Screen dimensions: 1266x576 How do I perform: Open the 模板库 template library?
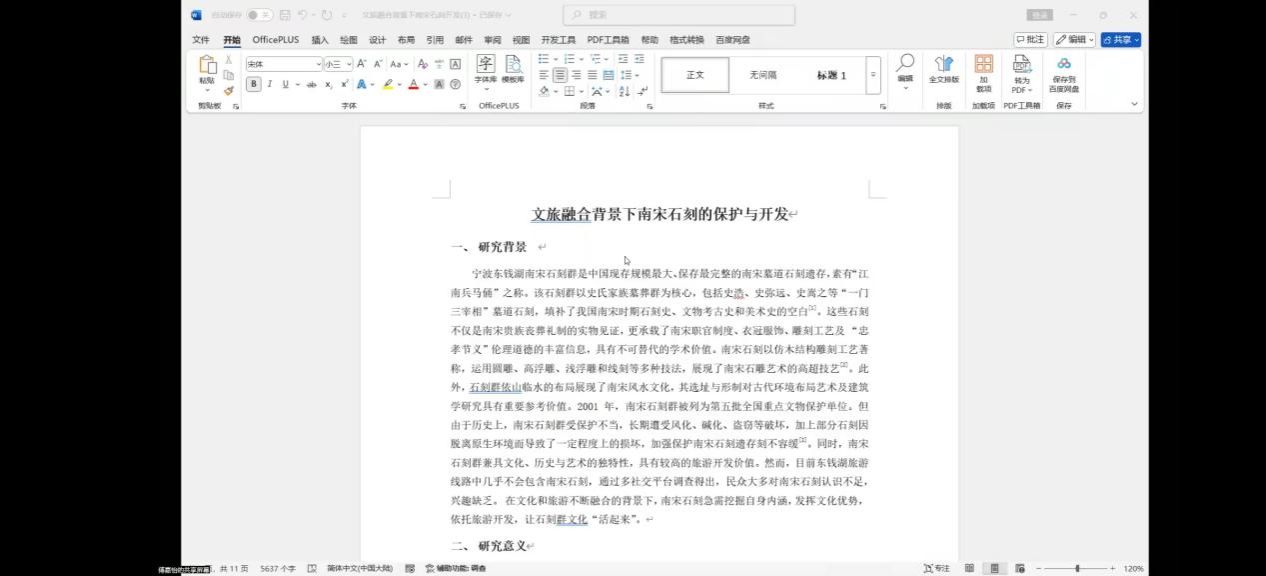coord(513,68)
